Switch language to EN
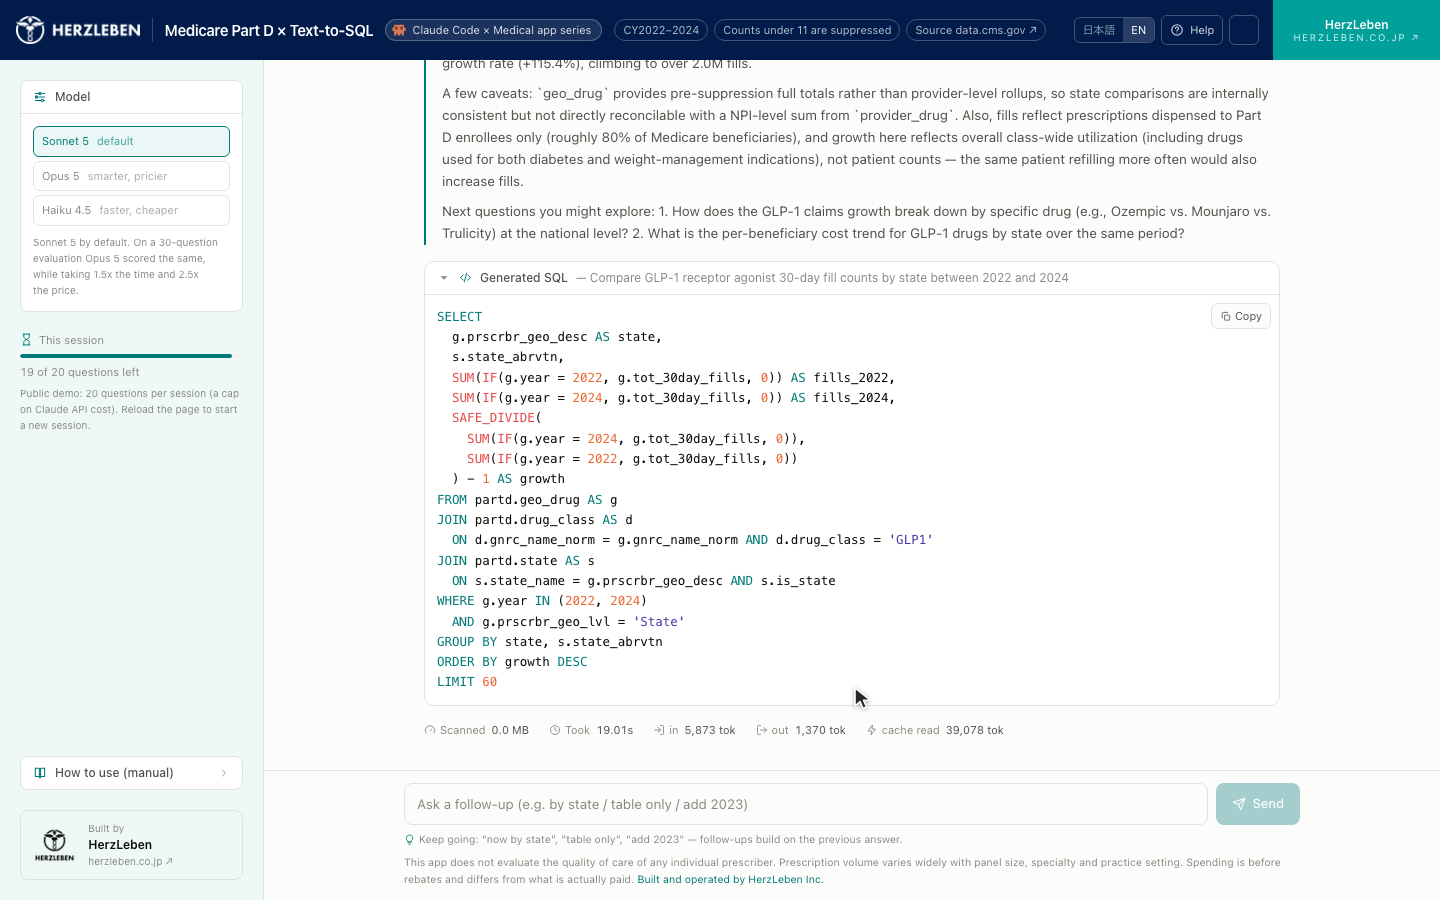 click(x=1138, y=30)
